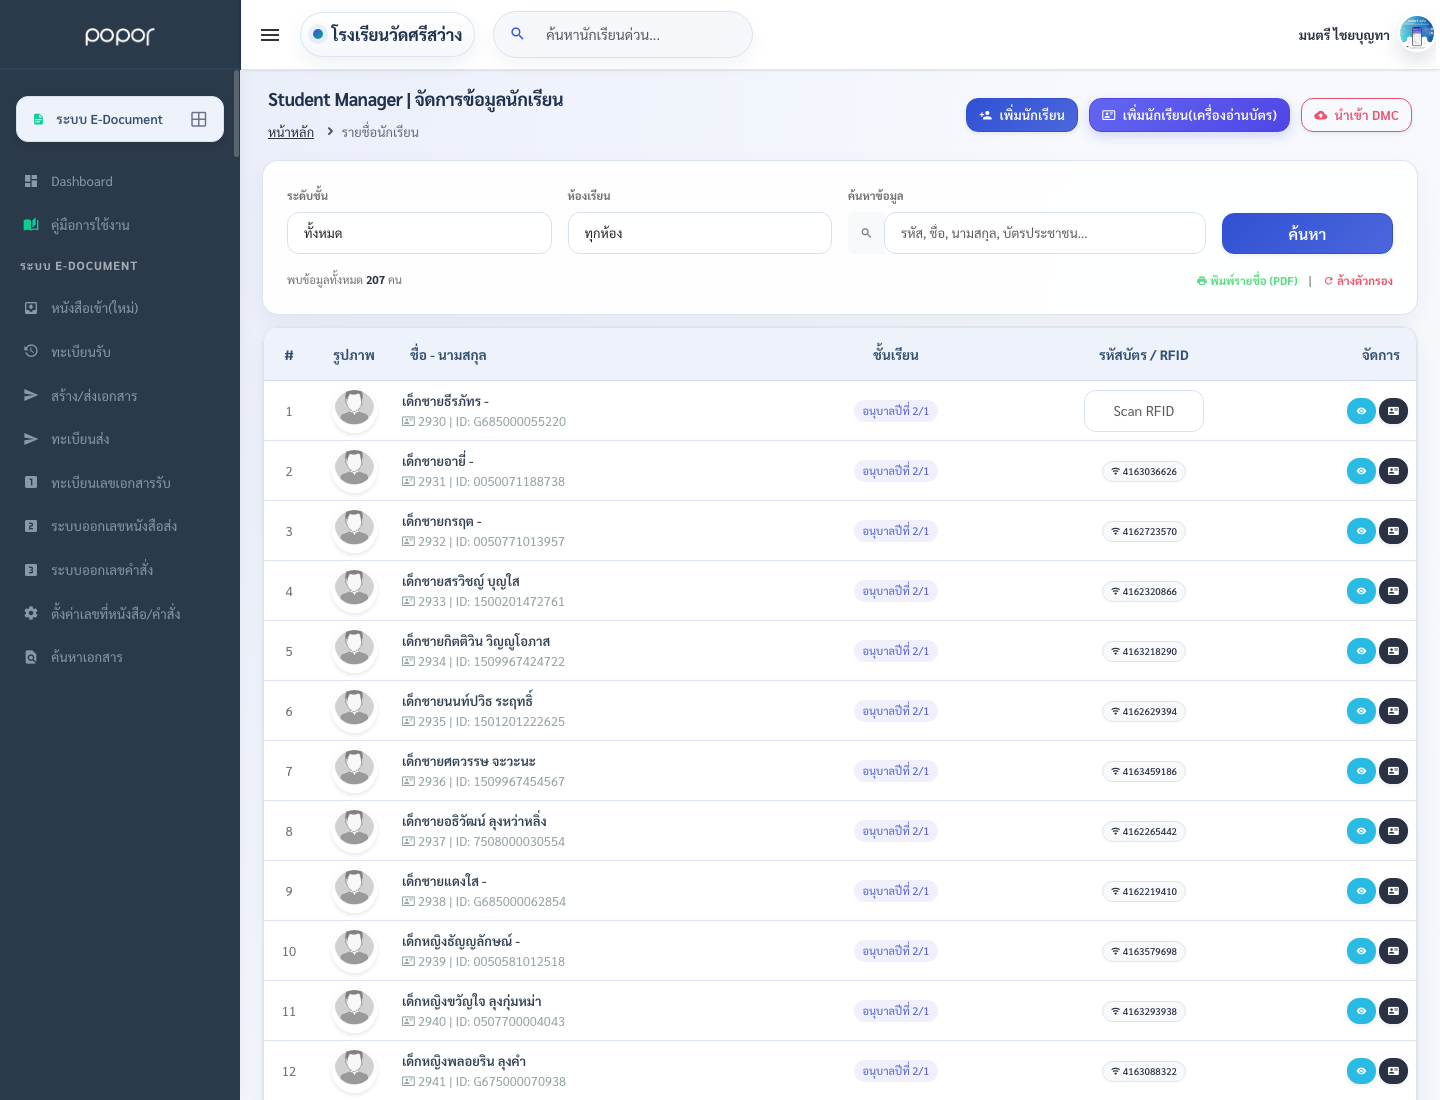
Task: Open Dashboard in the sidebar
Action: click(x=82, y=181)
